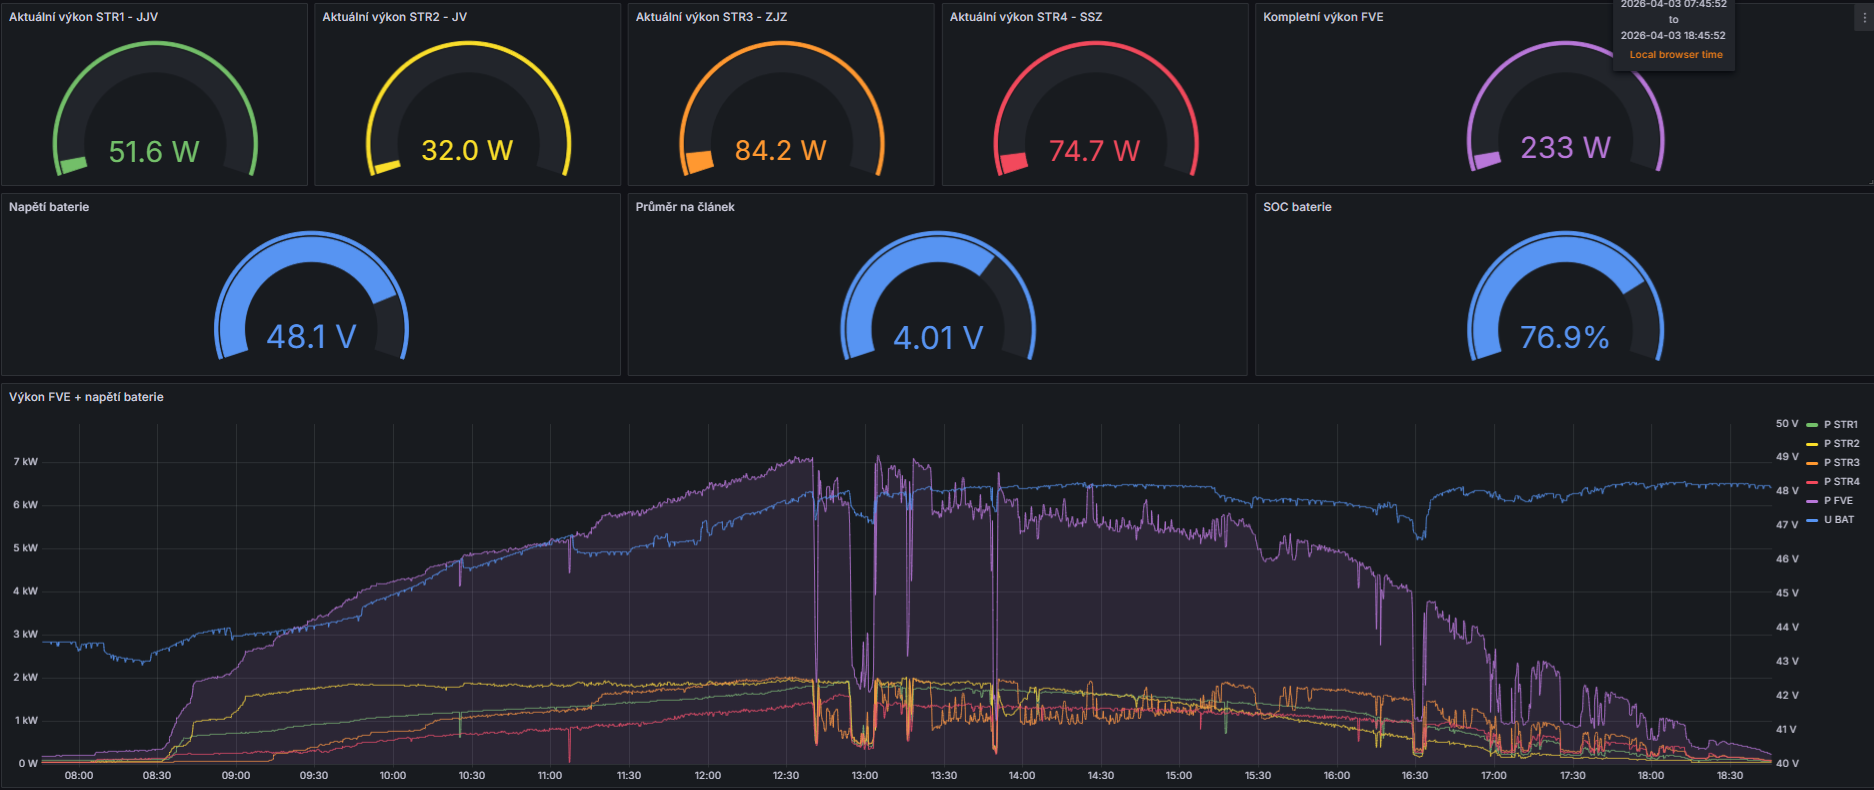Open the Kompletní výkon FVE panel three-dot menu

point(1864,17)
